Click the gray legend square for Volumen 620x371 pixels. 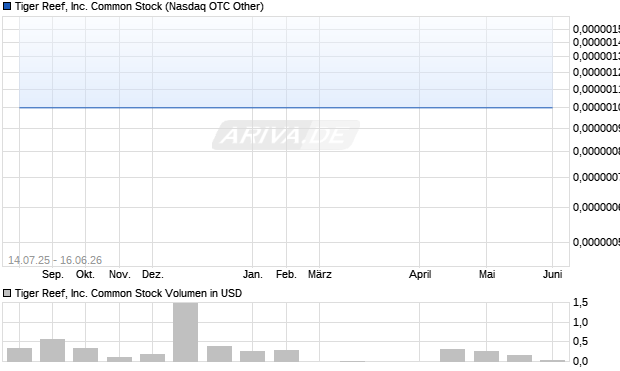[7, 293]
